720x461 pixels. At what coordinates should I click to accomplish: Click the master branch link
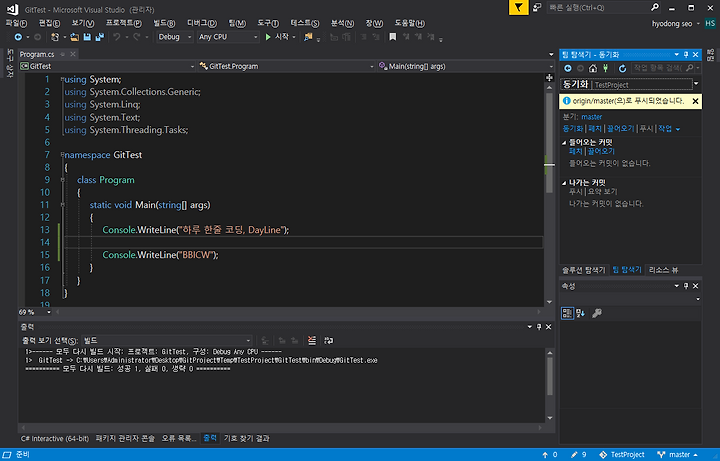(x=591, y=117)
